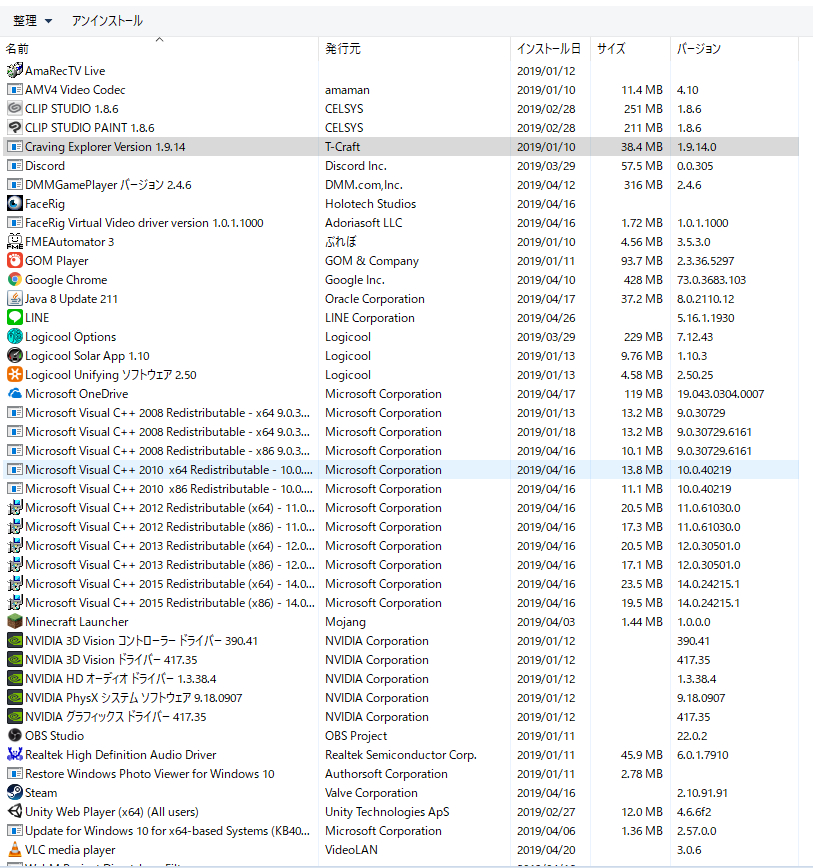
Task: Select Craving Explorer Version 1.9.14 row
Action: click(401, 147)
